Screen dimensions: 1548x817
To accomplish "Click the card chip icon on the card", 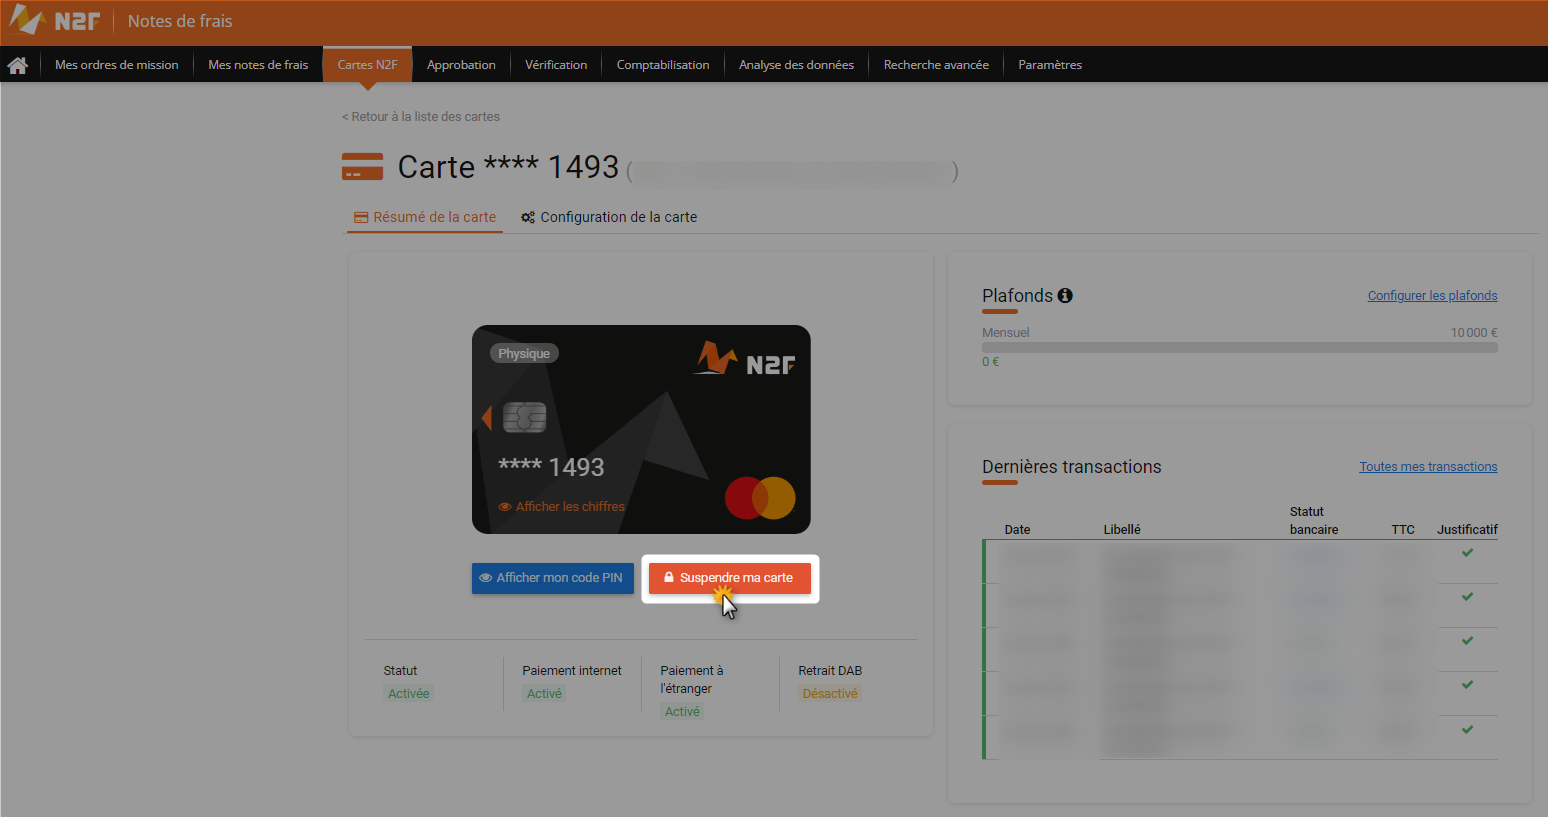I will tap(524, 417).
